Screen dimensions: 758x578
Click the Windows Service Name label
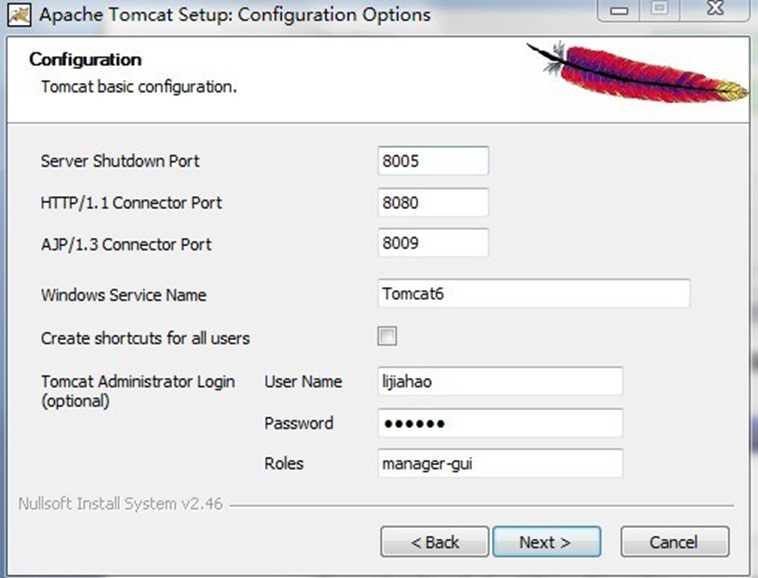tap(124, 295)
